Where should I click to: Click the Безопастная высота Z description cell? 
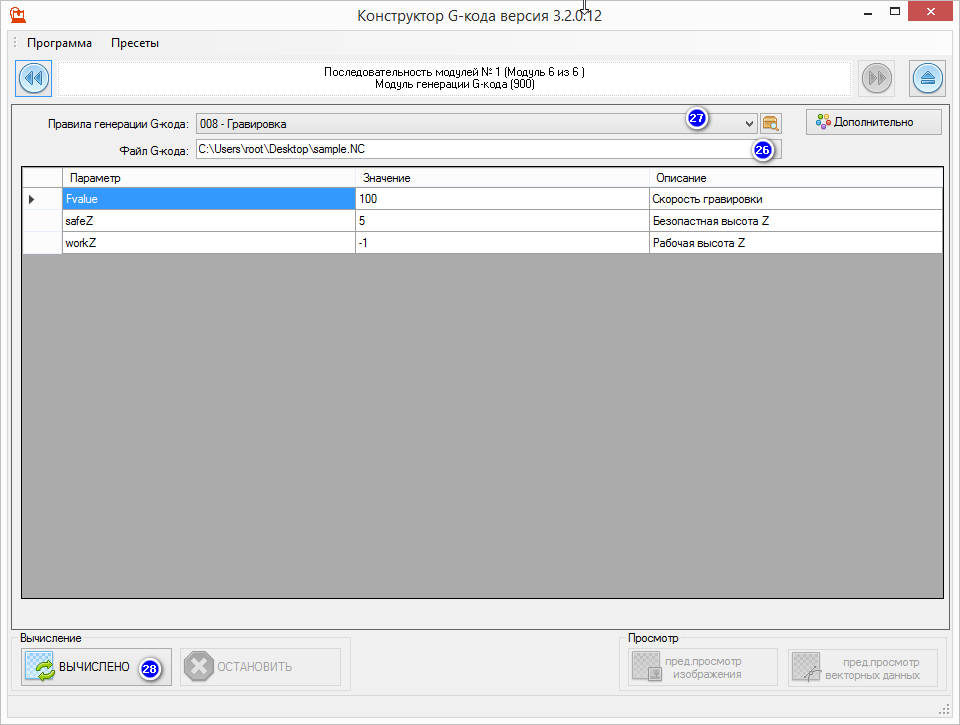click(796, 221)
